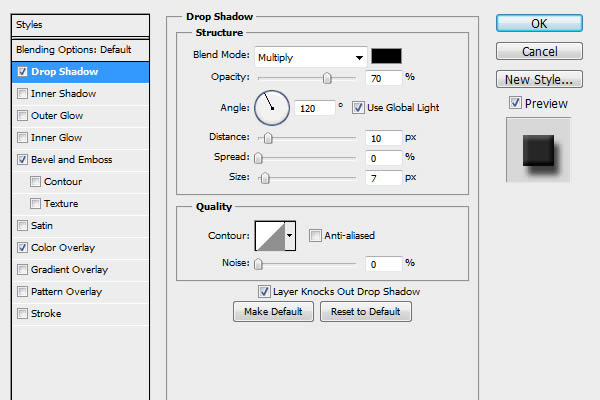
Task: Disable the Preview checkbox
Action: pos(515,103)
